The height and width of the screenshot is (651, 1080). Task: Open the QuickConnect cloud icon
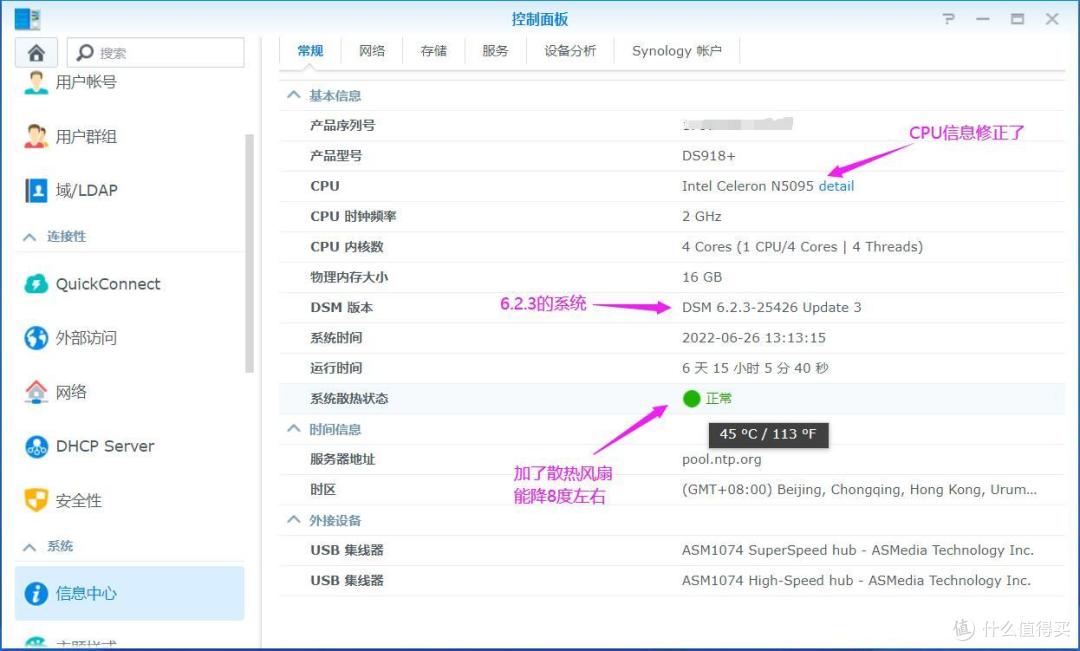36,284
